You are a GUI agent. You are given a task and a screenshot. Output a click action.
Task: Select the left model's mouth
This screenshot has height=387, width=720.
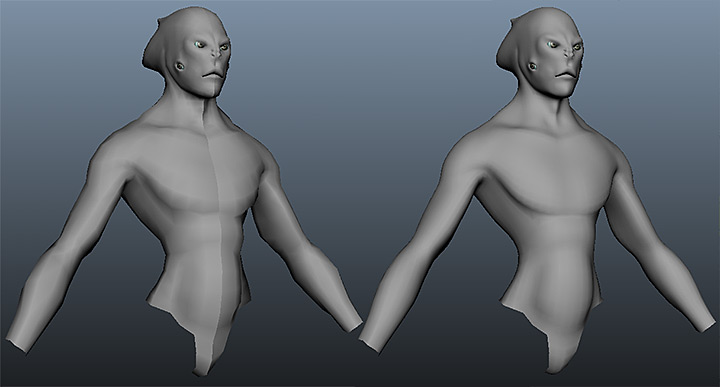214,74
